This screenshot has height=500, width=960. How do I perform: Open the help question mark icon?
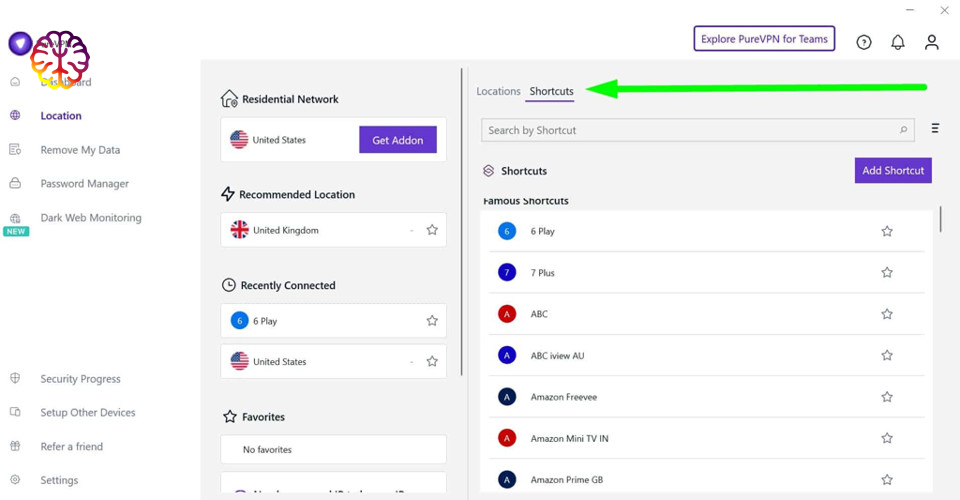863,42
